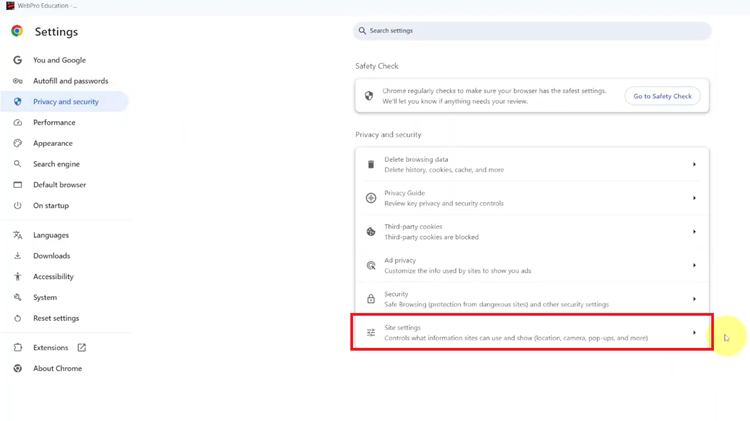Click the Site settings sliders icon
750x421 pixels.
(371, 333)
